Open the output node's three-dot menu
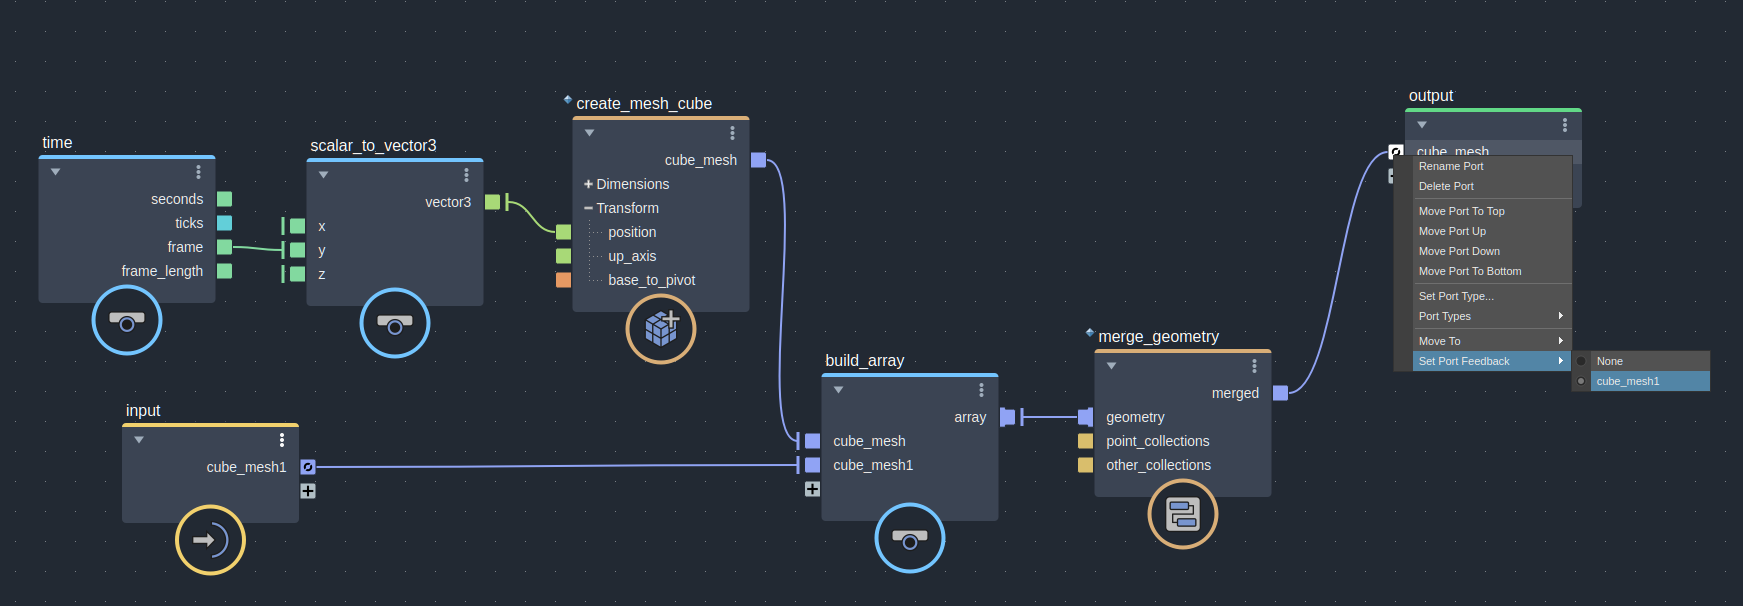The width and height of the screenshot is (1743, 606). 1565,125
